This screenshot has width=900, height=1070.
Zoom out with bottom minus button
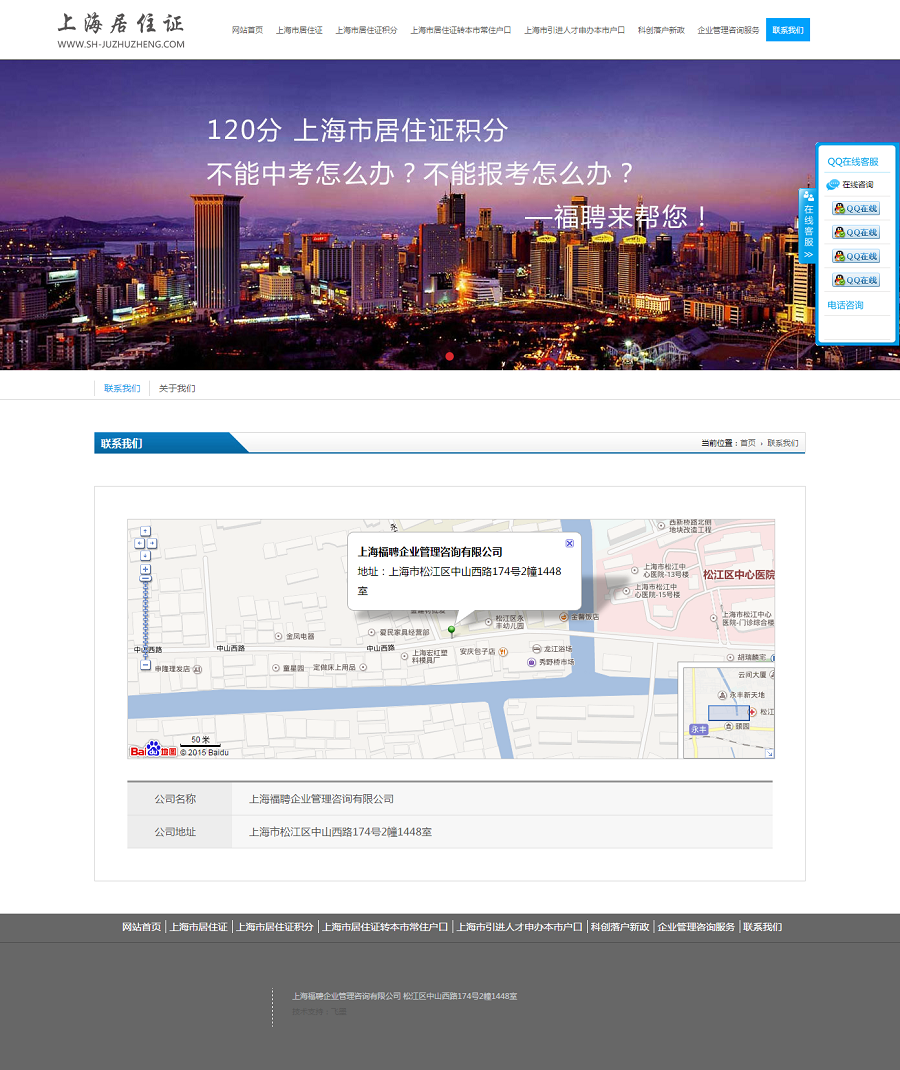(x=145, y=665)
